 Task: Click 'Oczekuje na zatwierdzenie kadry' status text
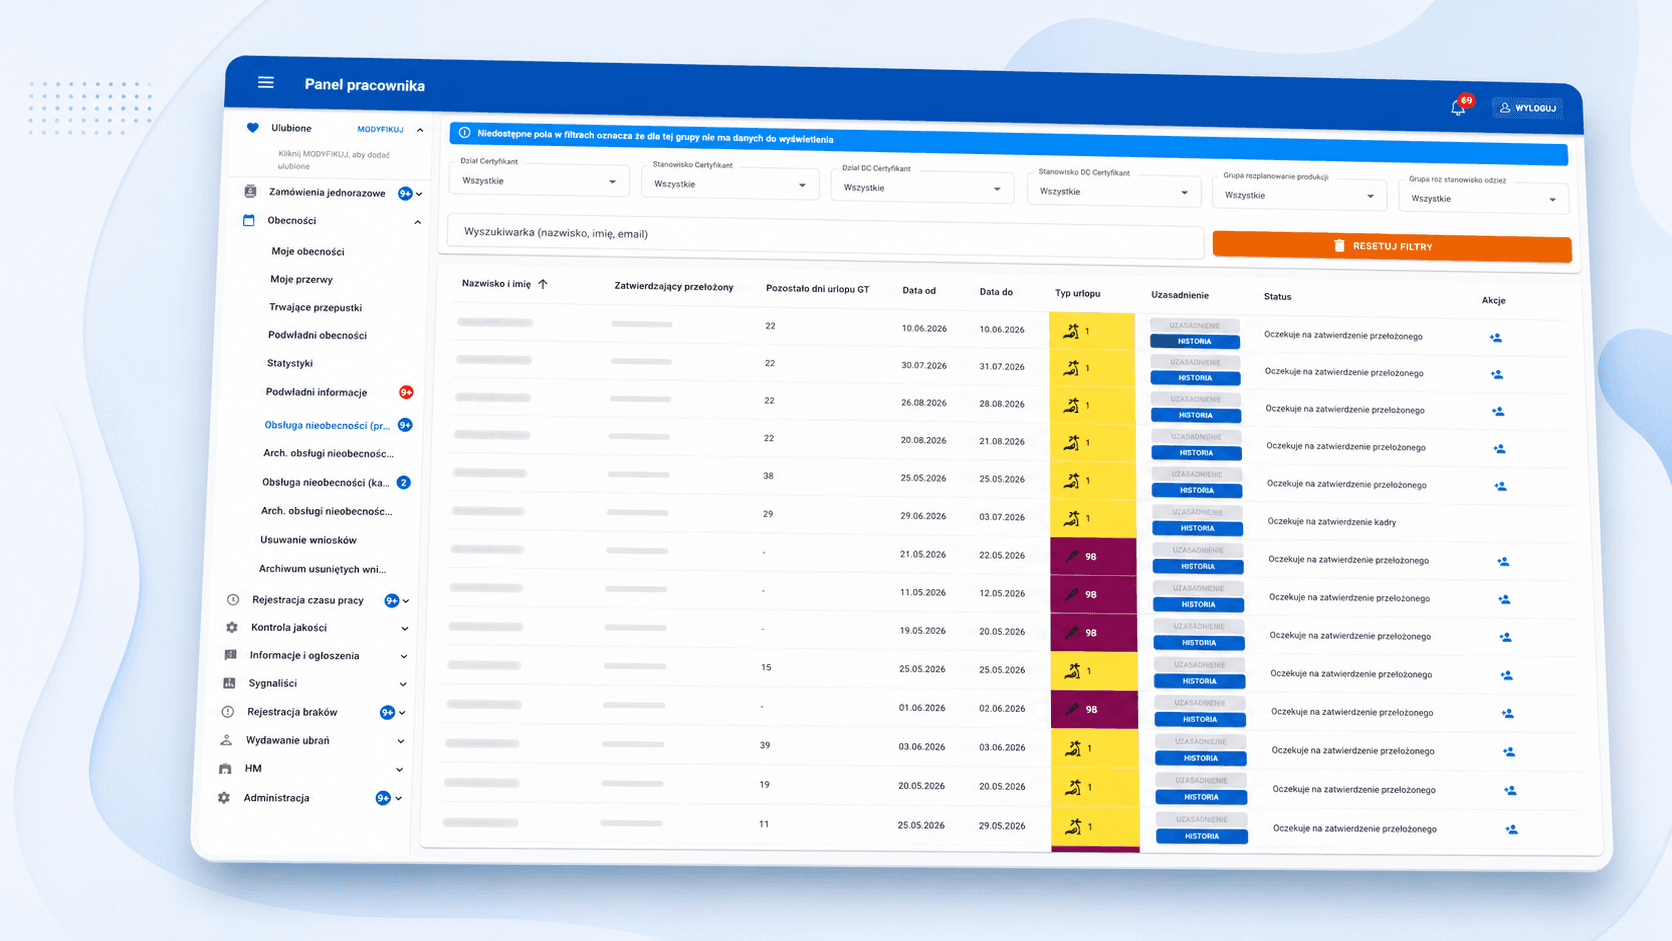click(x=1332, y=522)
